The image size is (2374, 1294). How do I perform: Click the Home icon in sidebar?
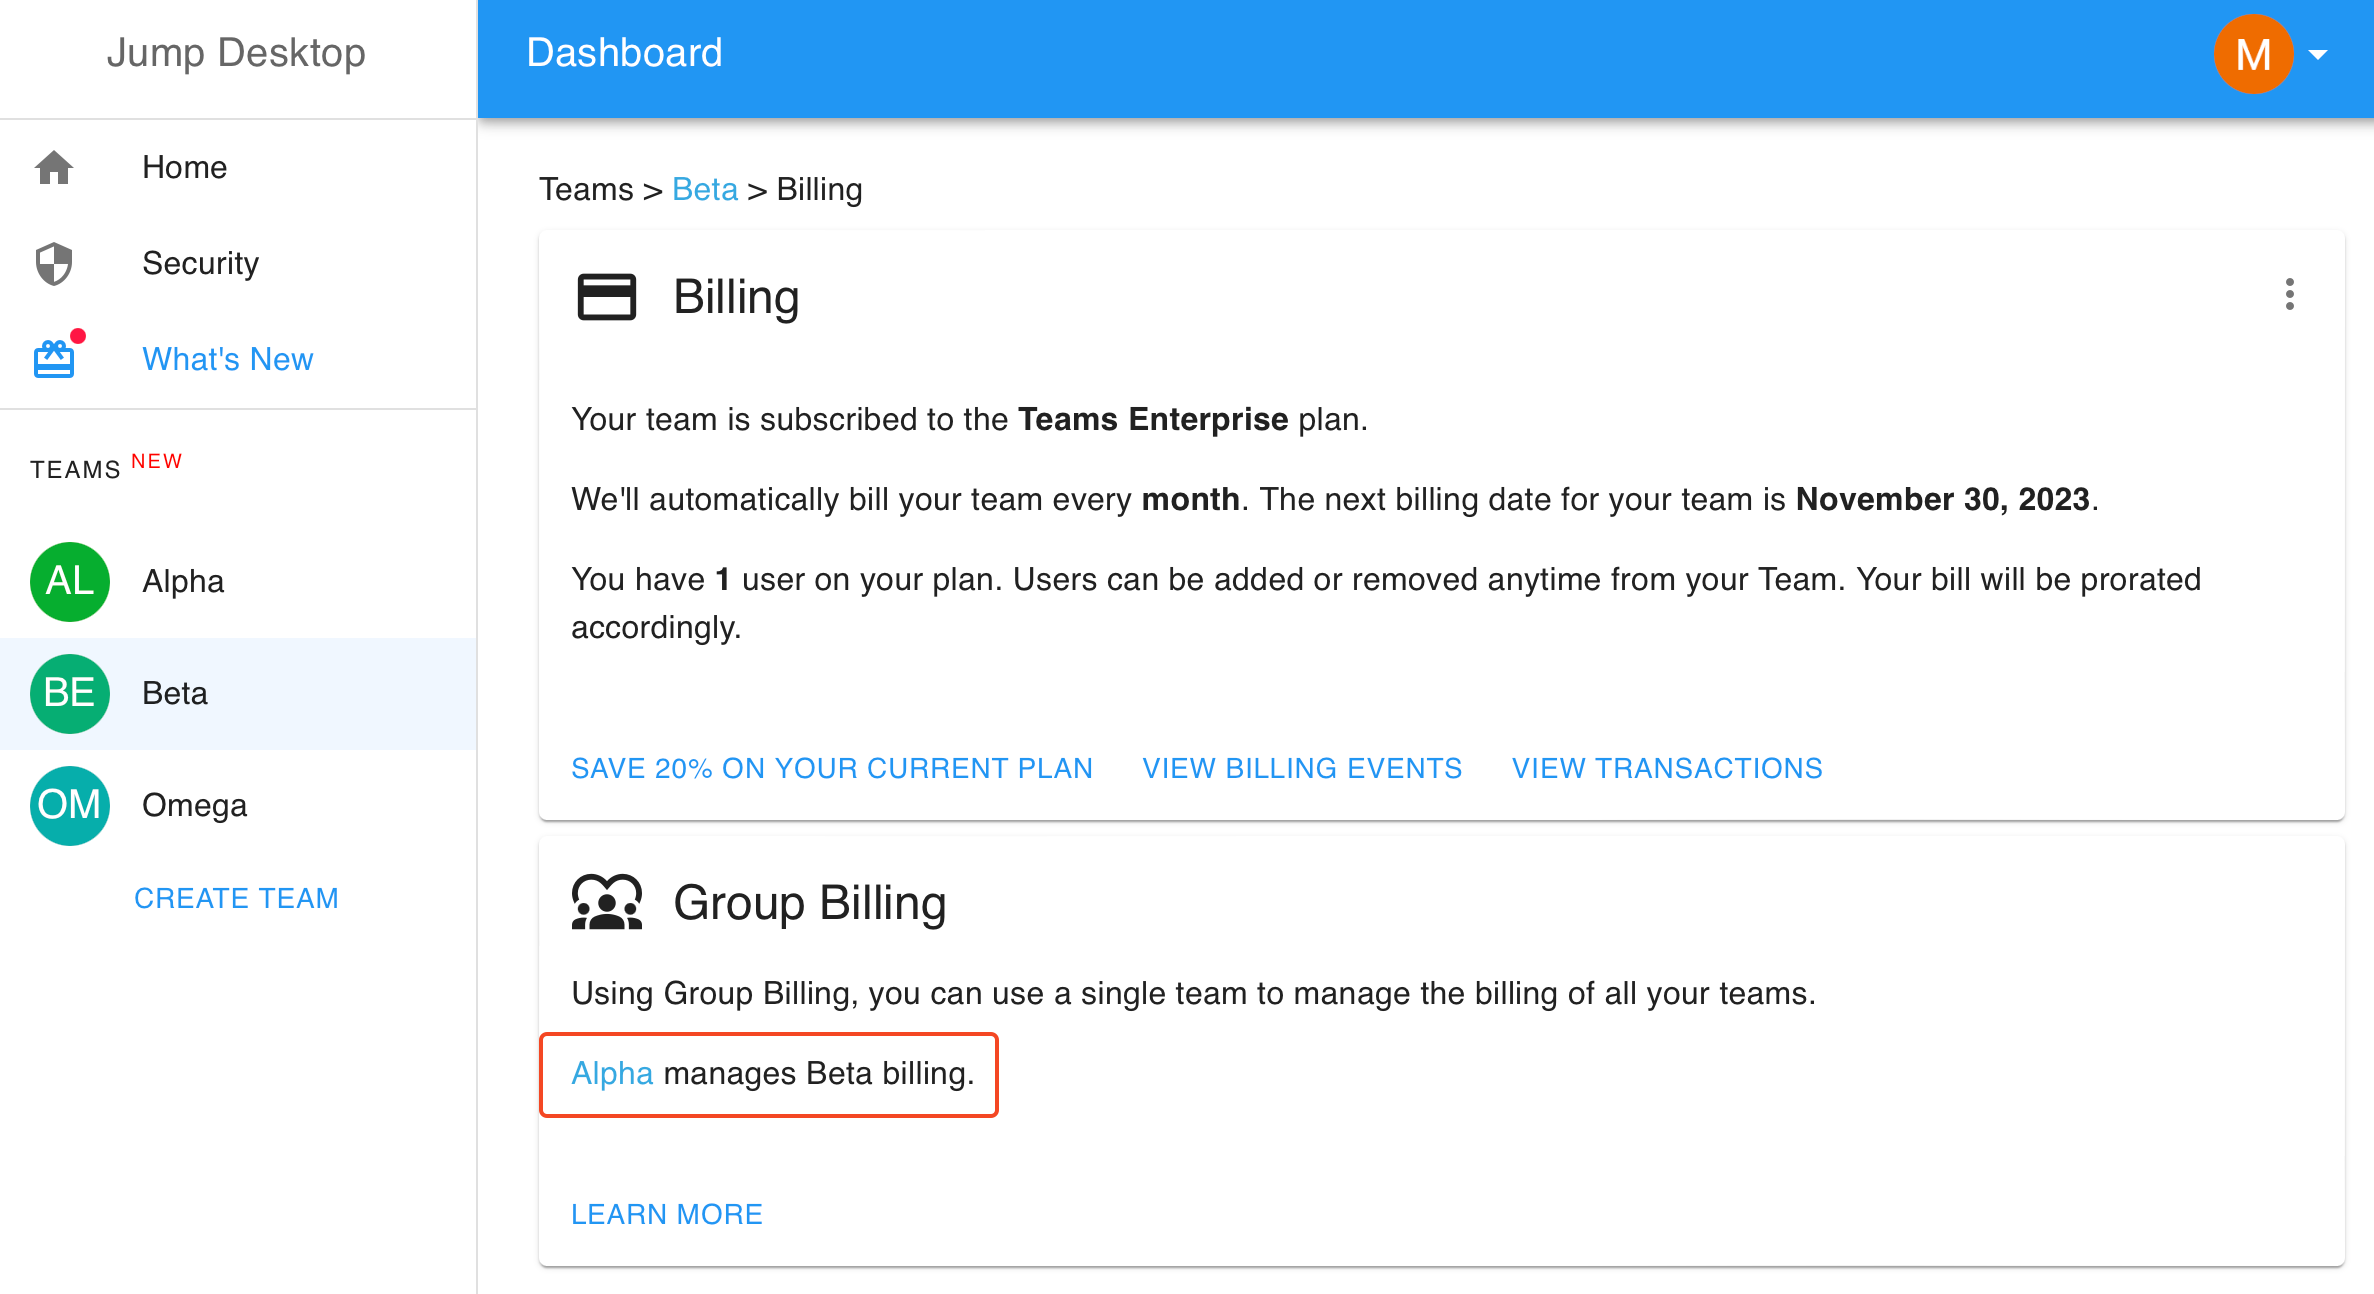(54, 167)
